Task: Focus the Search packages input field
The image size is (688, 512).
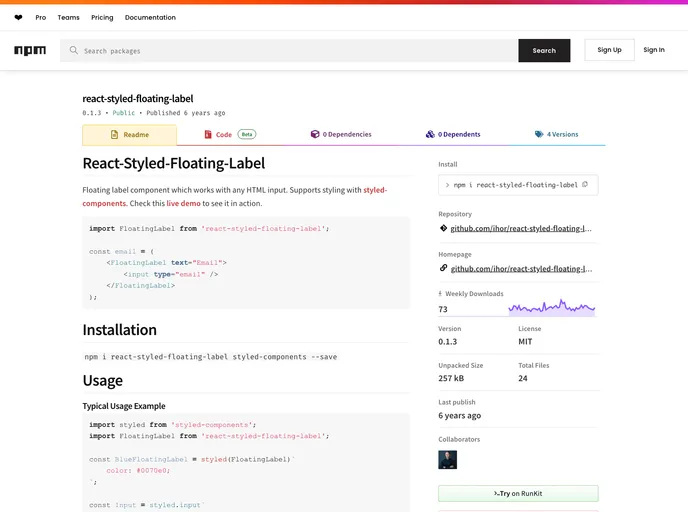Action: (289, 50)
